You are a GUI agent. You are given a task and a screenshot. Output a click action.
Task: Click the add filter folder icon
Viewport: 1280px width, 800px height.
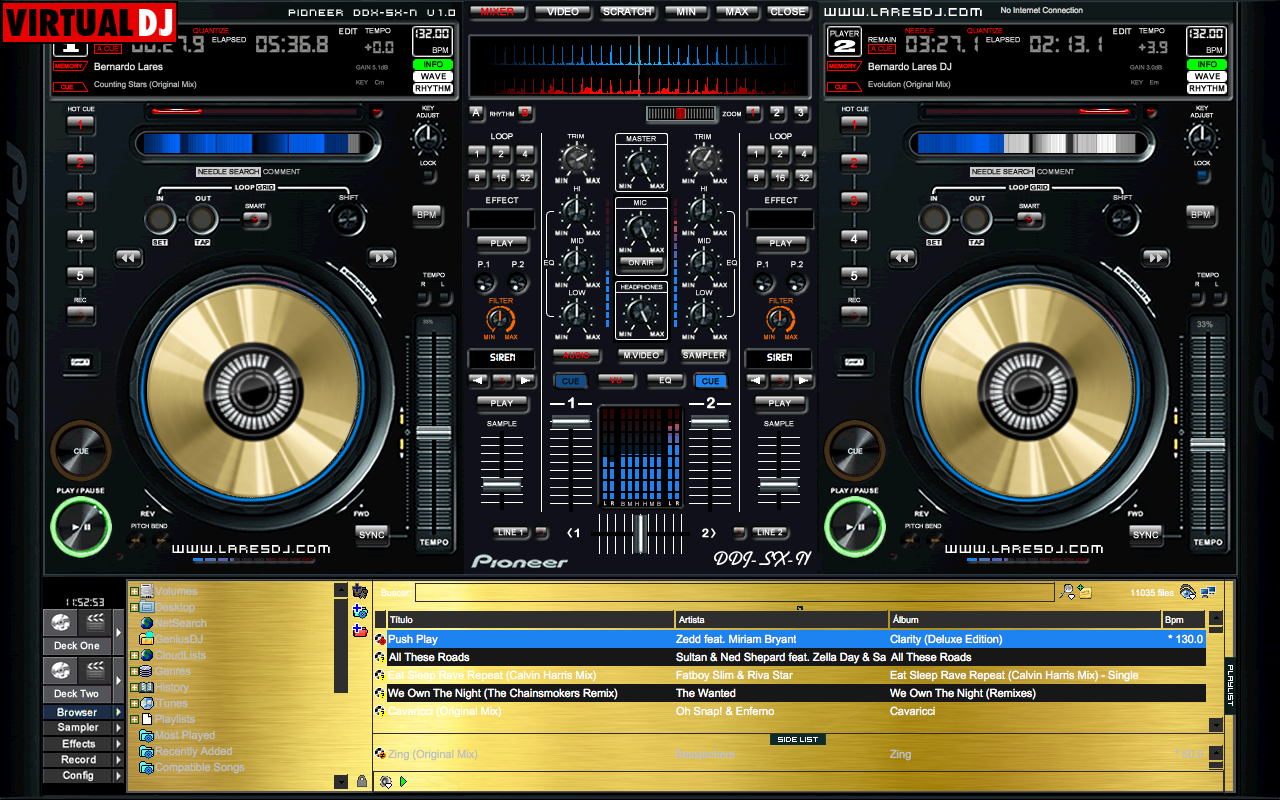360,611
